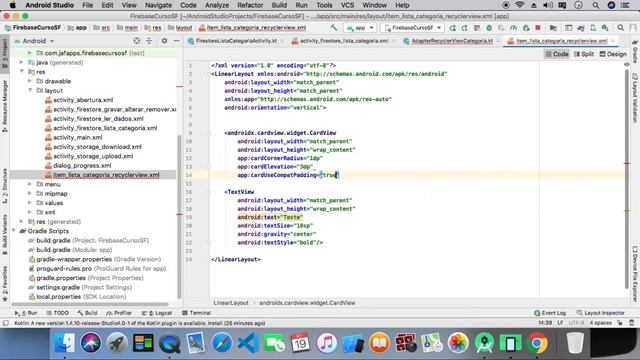Click the green Debug bug icon
The width and height of the screenshot is (640, 360).
pyautogui.click(x=489, y=28)
